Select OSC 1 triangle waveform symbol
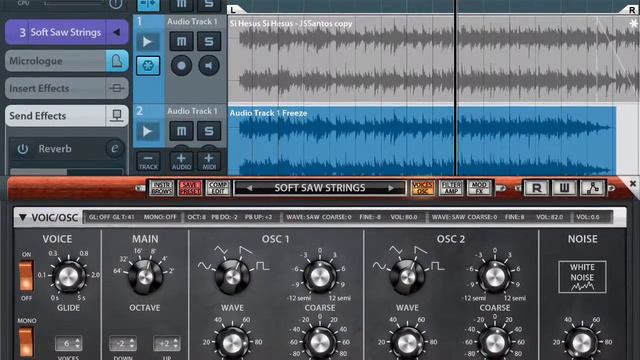Screen dimensions: 640x360 click(221, 250)
